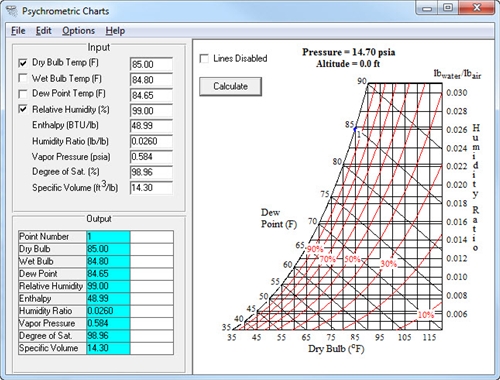Viewport: 500px width, 380px height.
Task: Click the Wet Bulb Temp input field
Action: tap(151, 80)
